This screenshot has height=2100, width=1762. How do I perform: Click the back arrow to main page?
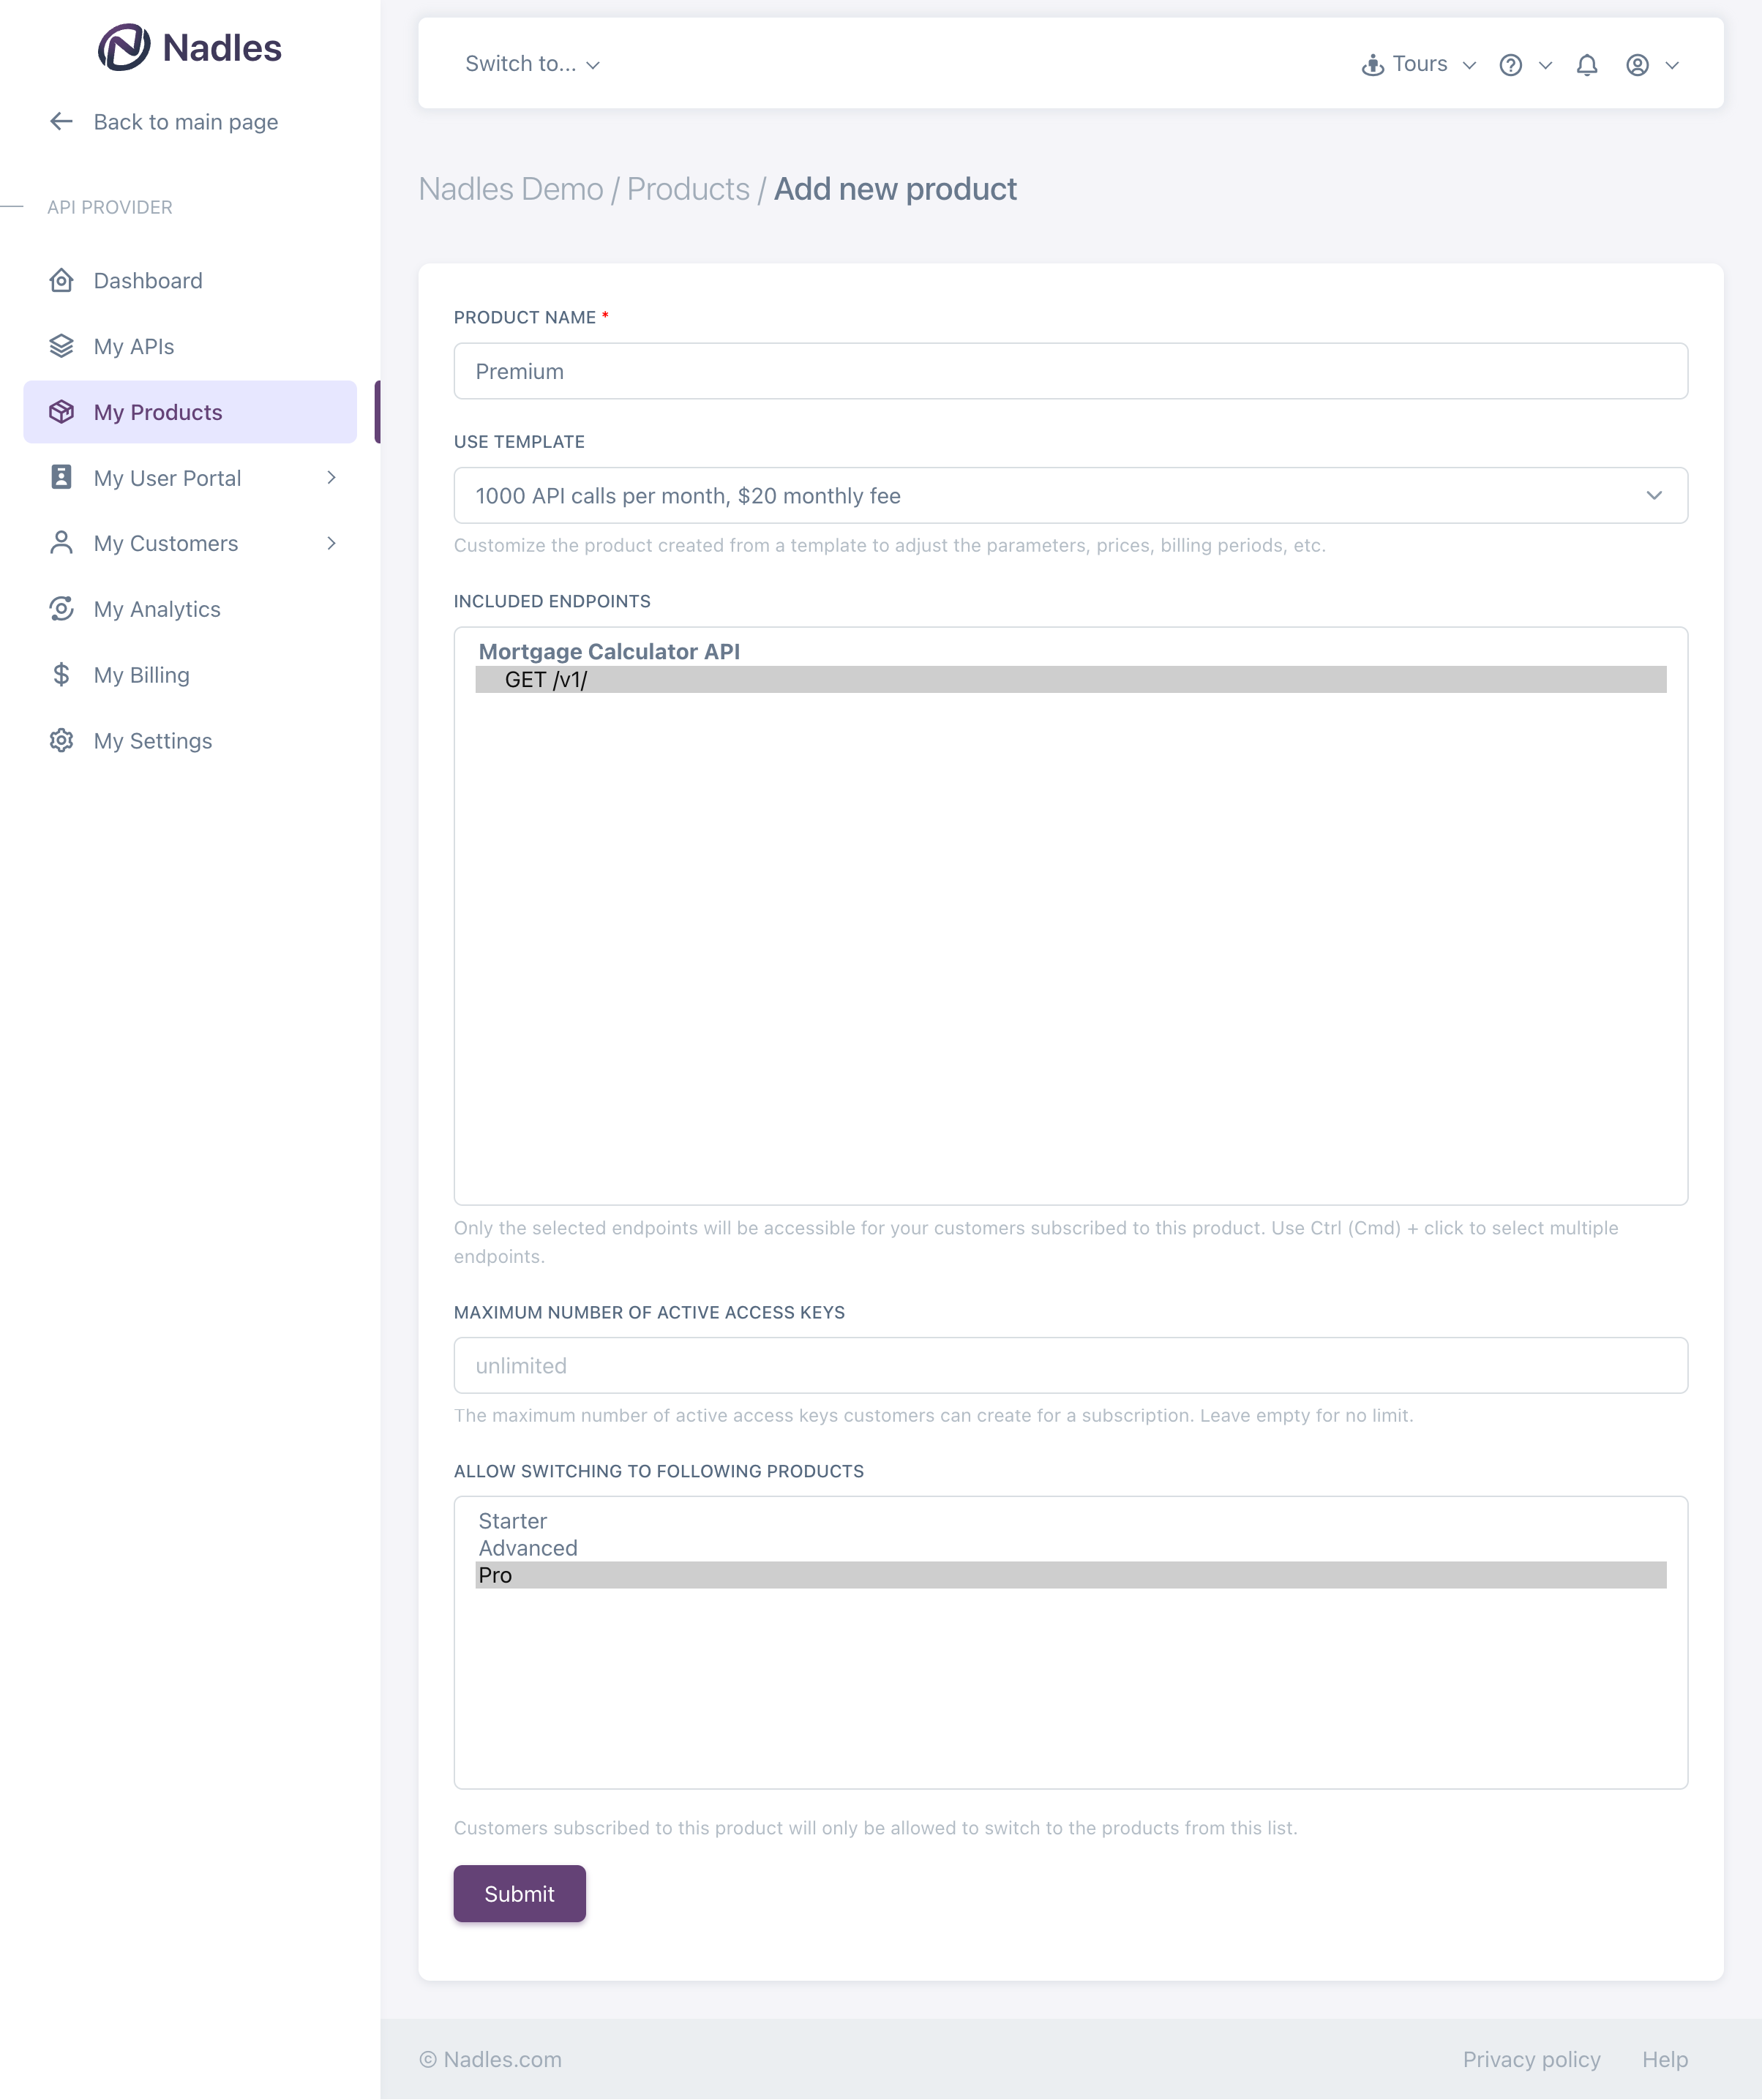pos(61,122)
